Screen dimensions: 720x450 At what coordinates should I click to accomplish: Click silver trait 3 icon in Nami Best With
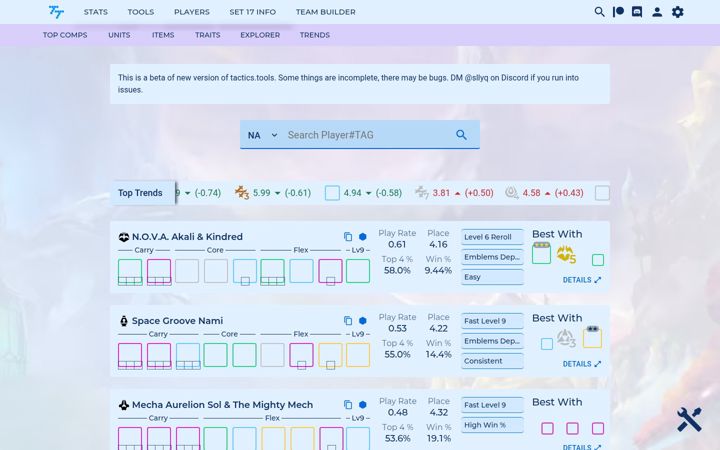(566, 338)
